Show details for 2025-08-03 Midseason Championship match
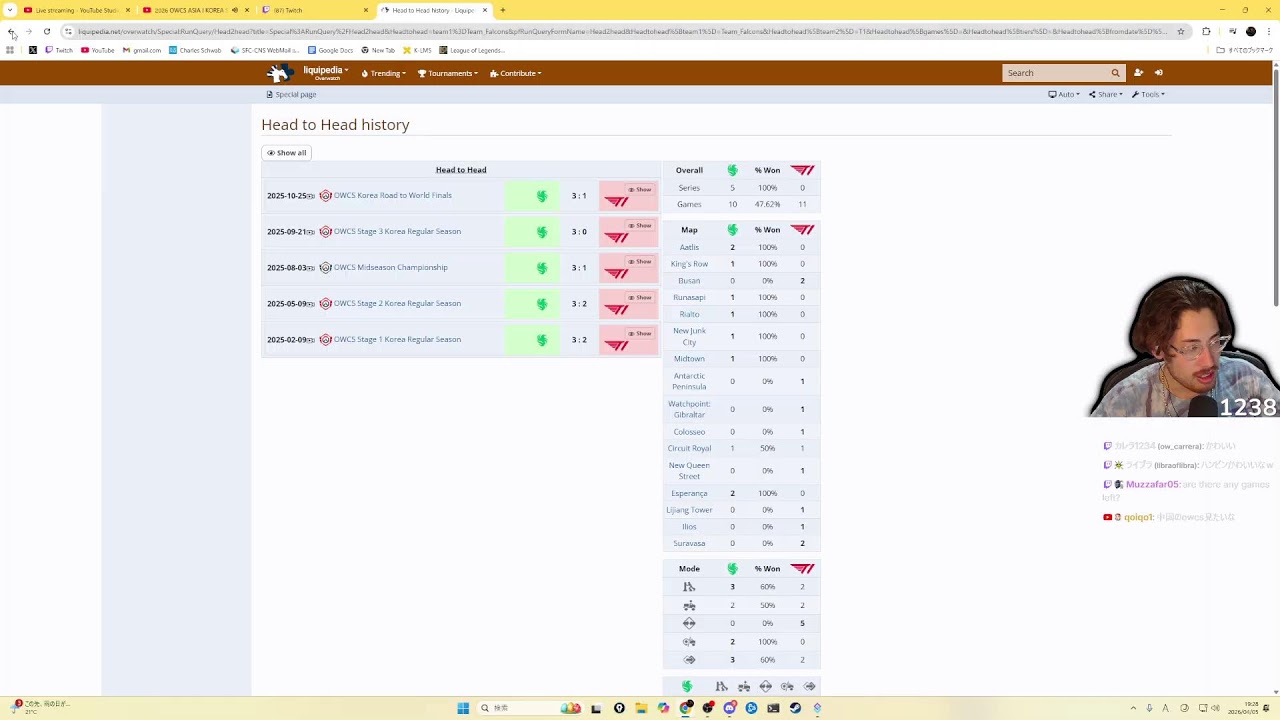 click(x=639, y=261)
